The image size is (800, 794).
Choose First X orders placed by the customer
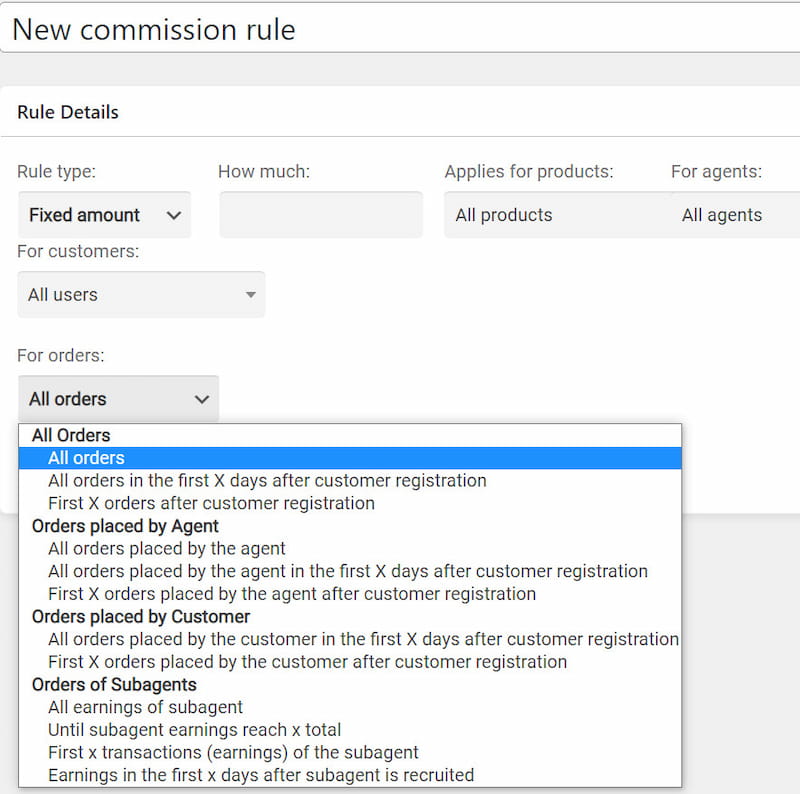(x=307, y=662)
